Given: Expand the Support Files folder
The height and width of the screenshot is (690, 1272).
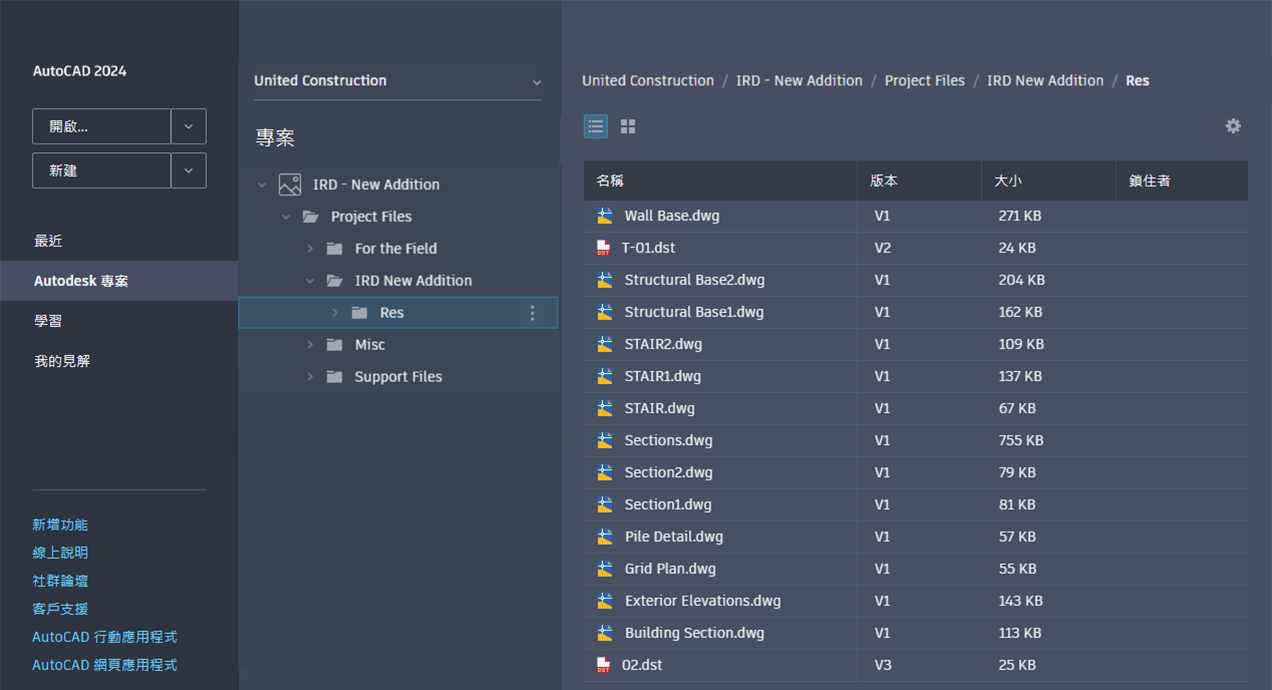Looking at the screenshot, I should [x=310, y=377].
